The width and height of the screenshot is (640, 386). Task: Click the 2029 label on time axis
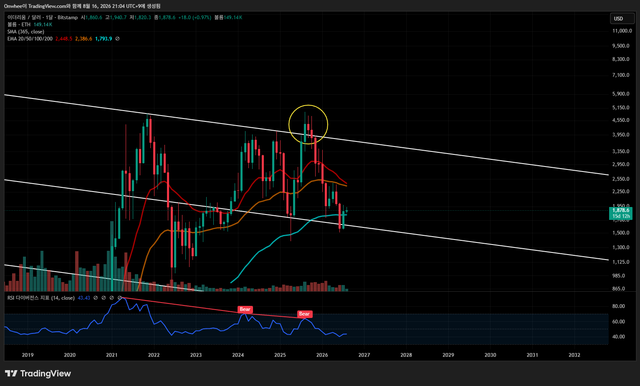[x=448, y=355]
